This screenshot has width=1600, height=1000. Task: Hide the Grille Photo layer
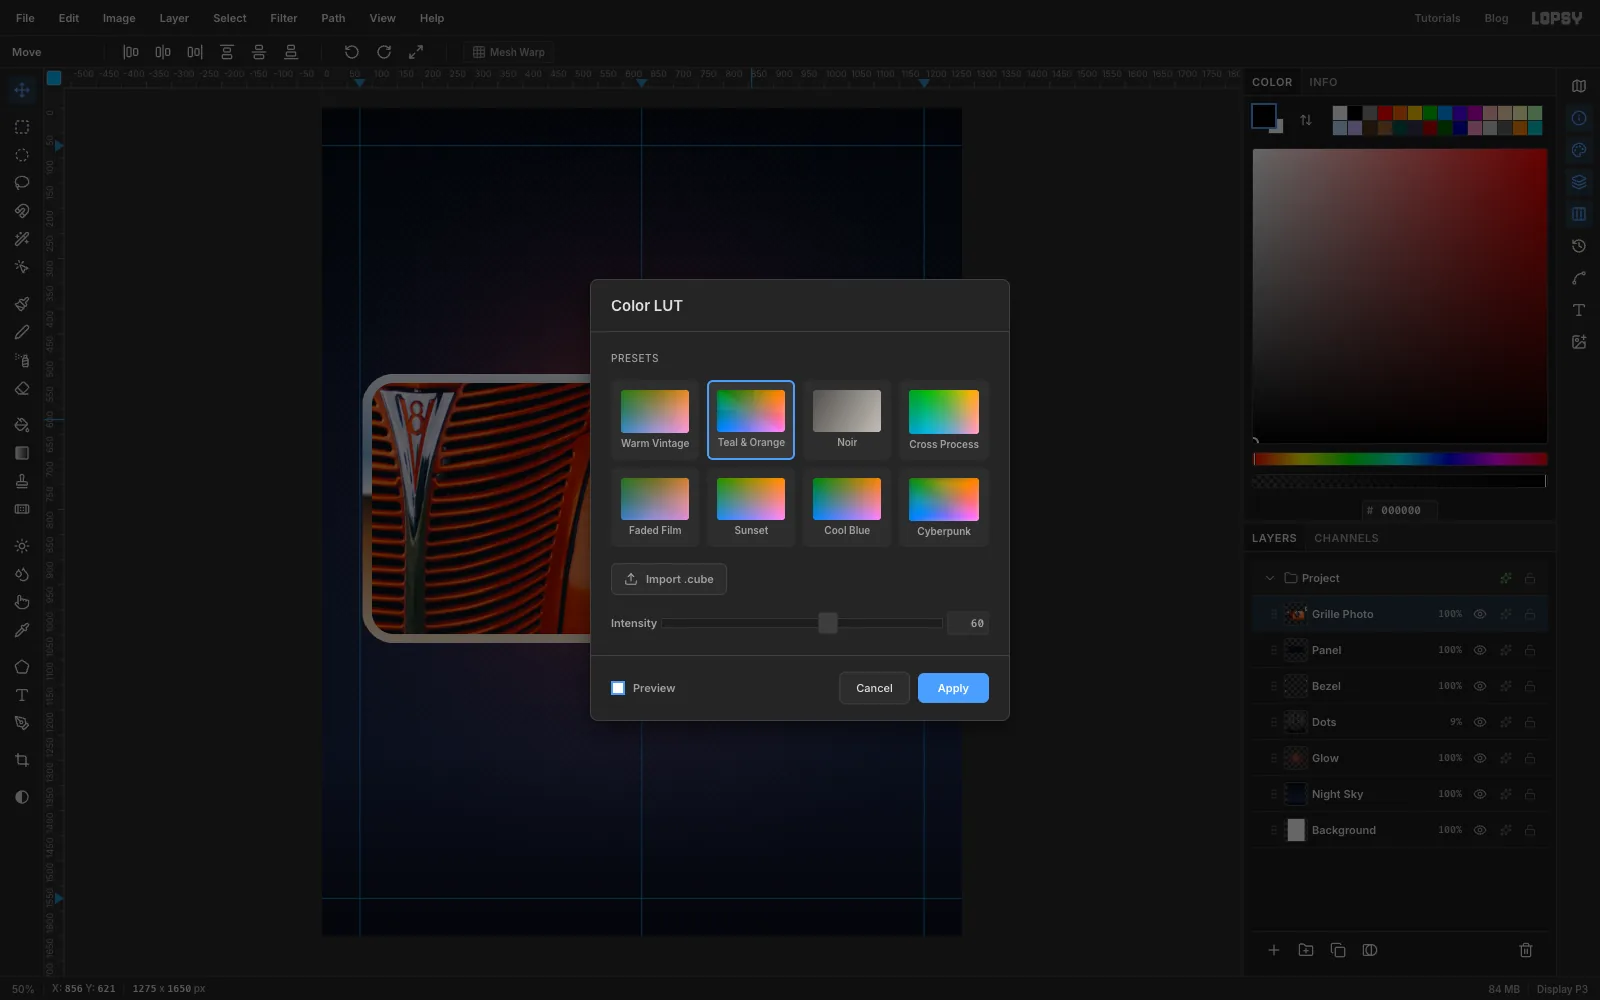1480,614
